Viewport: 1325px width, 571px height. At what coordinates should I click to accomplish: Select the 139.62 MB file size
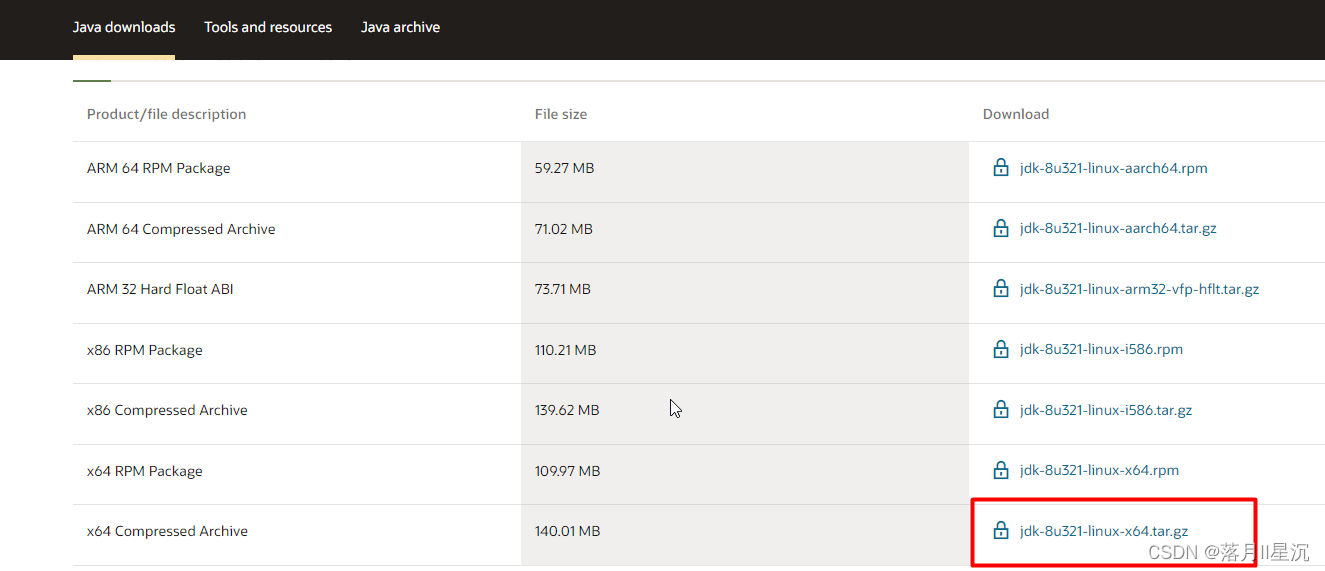point(567,410)
